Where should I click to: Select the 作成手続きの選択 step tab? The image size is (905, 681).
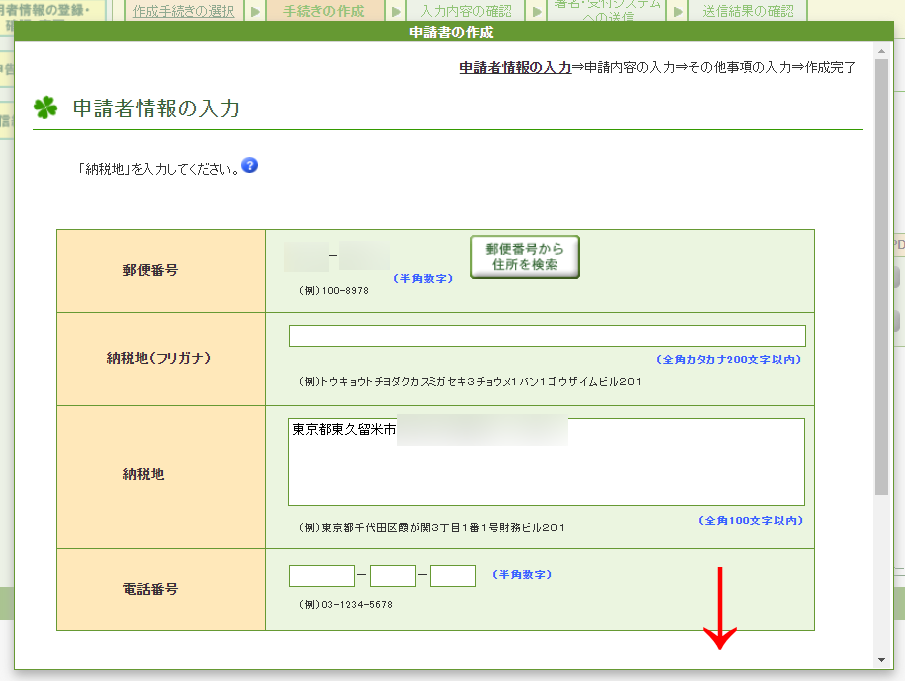point(184,12)
